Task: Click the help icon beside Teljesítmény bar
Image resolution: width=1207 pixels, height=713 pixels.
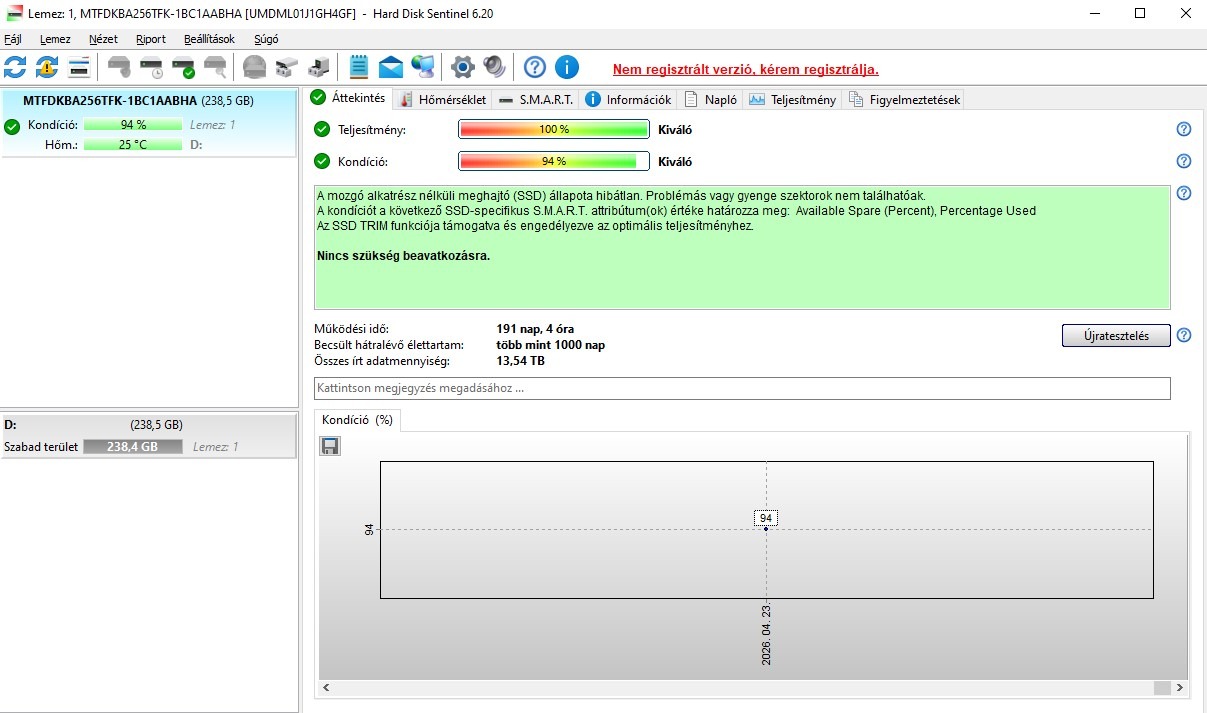Action: coord(1184,129)
